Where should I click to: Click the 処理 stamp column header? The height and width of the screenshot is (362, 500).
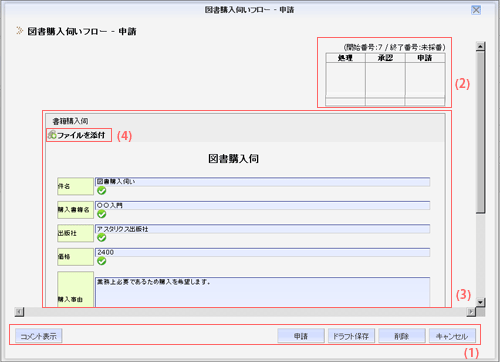[345, 58]
